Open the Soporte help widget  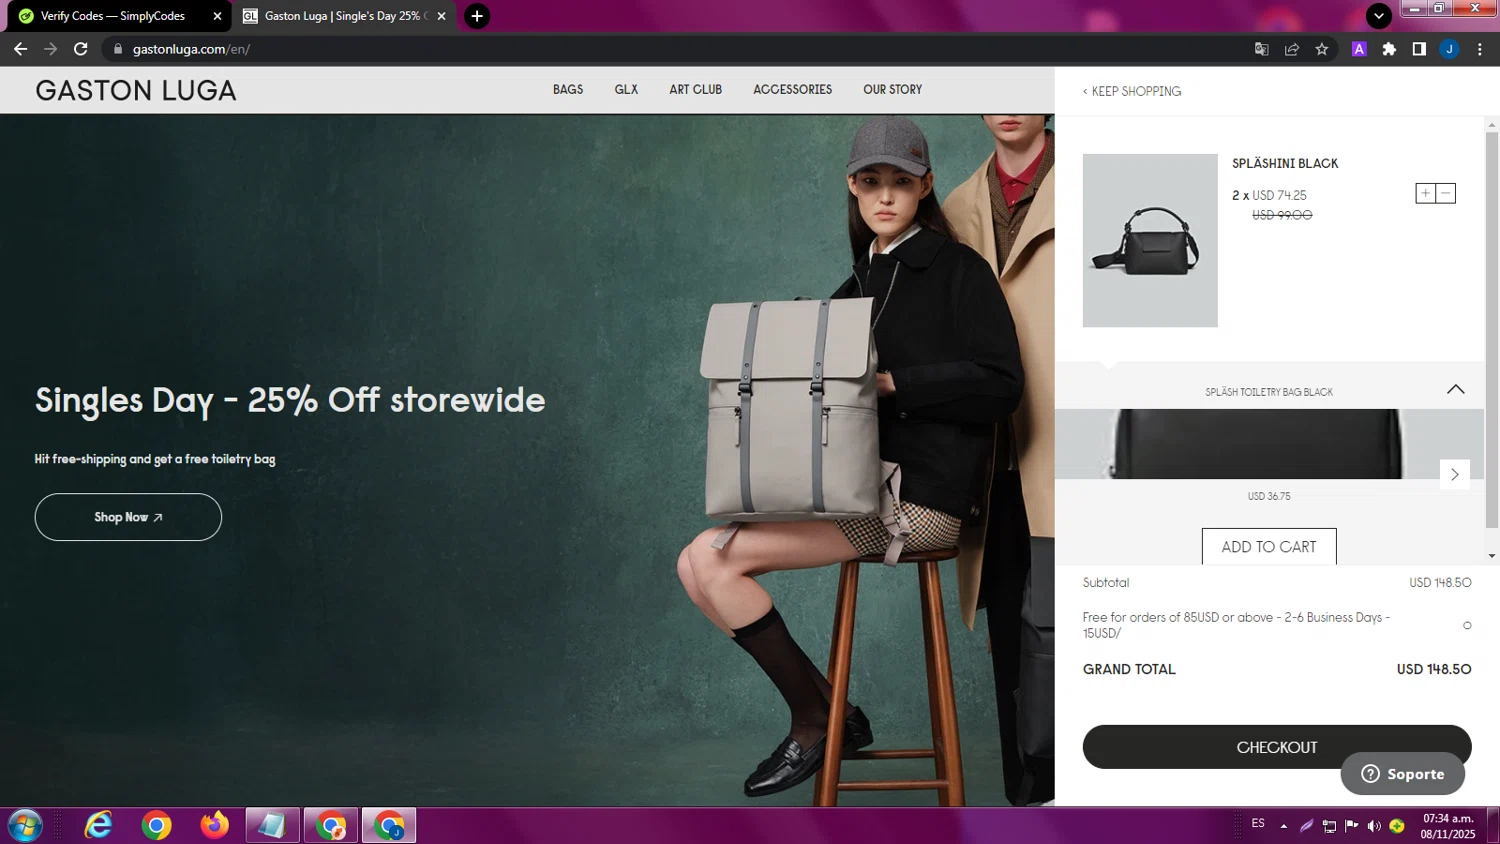pyautogui.click(x=1403, y=774)
